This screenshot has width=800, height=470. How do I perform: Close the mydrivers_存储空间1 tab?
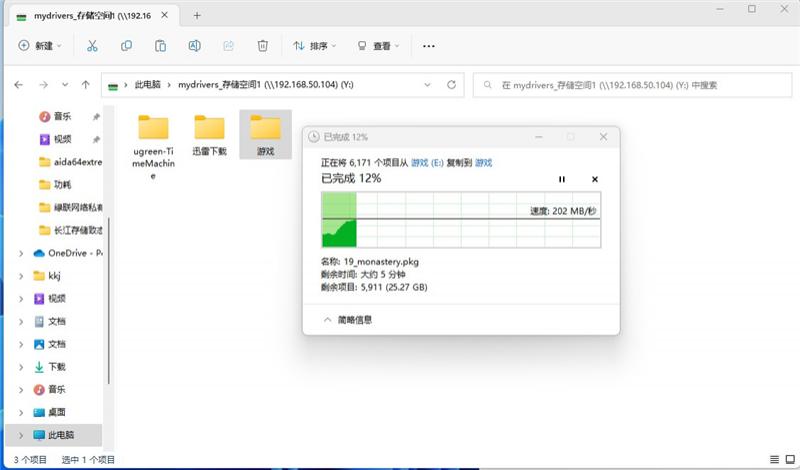(x=164, y=15)
